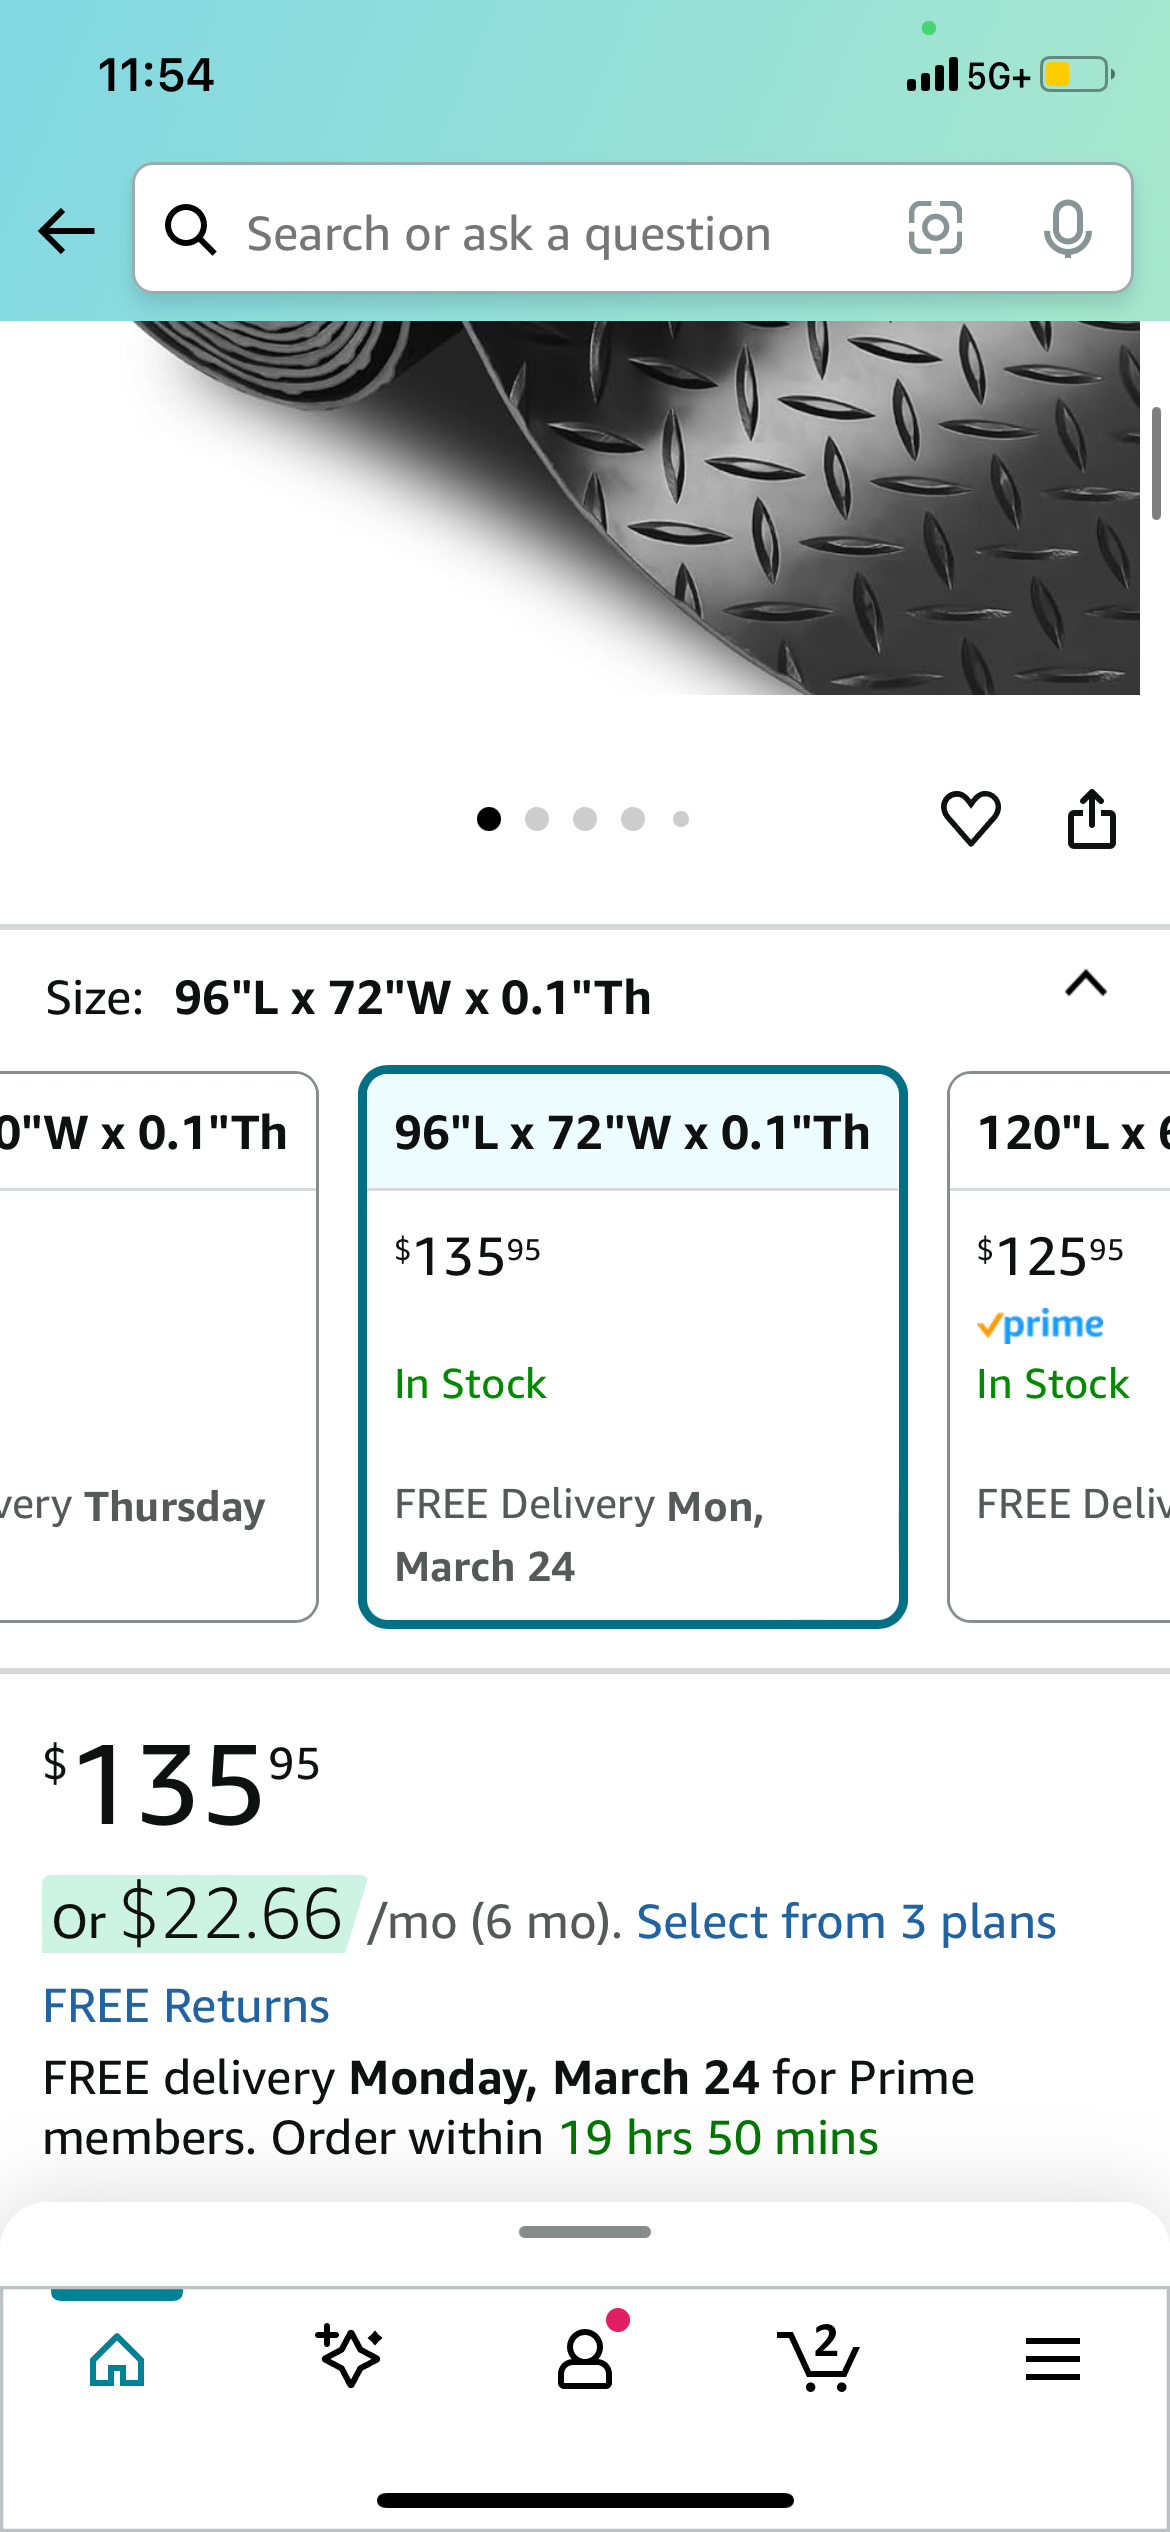Collapse the Size options chevron
The width and height of the screenshot is (1170, 2532).
[x=1086, y=985]
